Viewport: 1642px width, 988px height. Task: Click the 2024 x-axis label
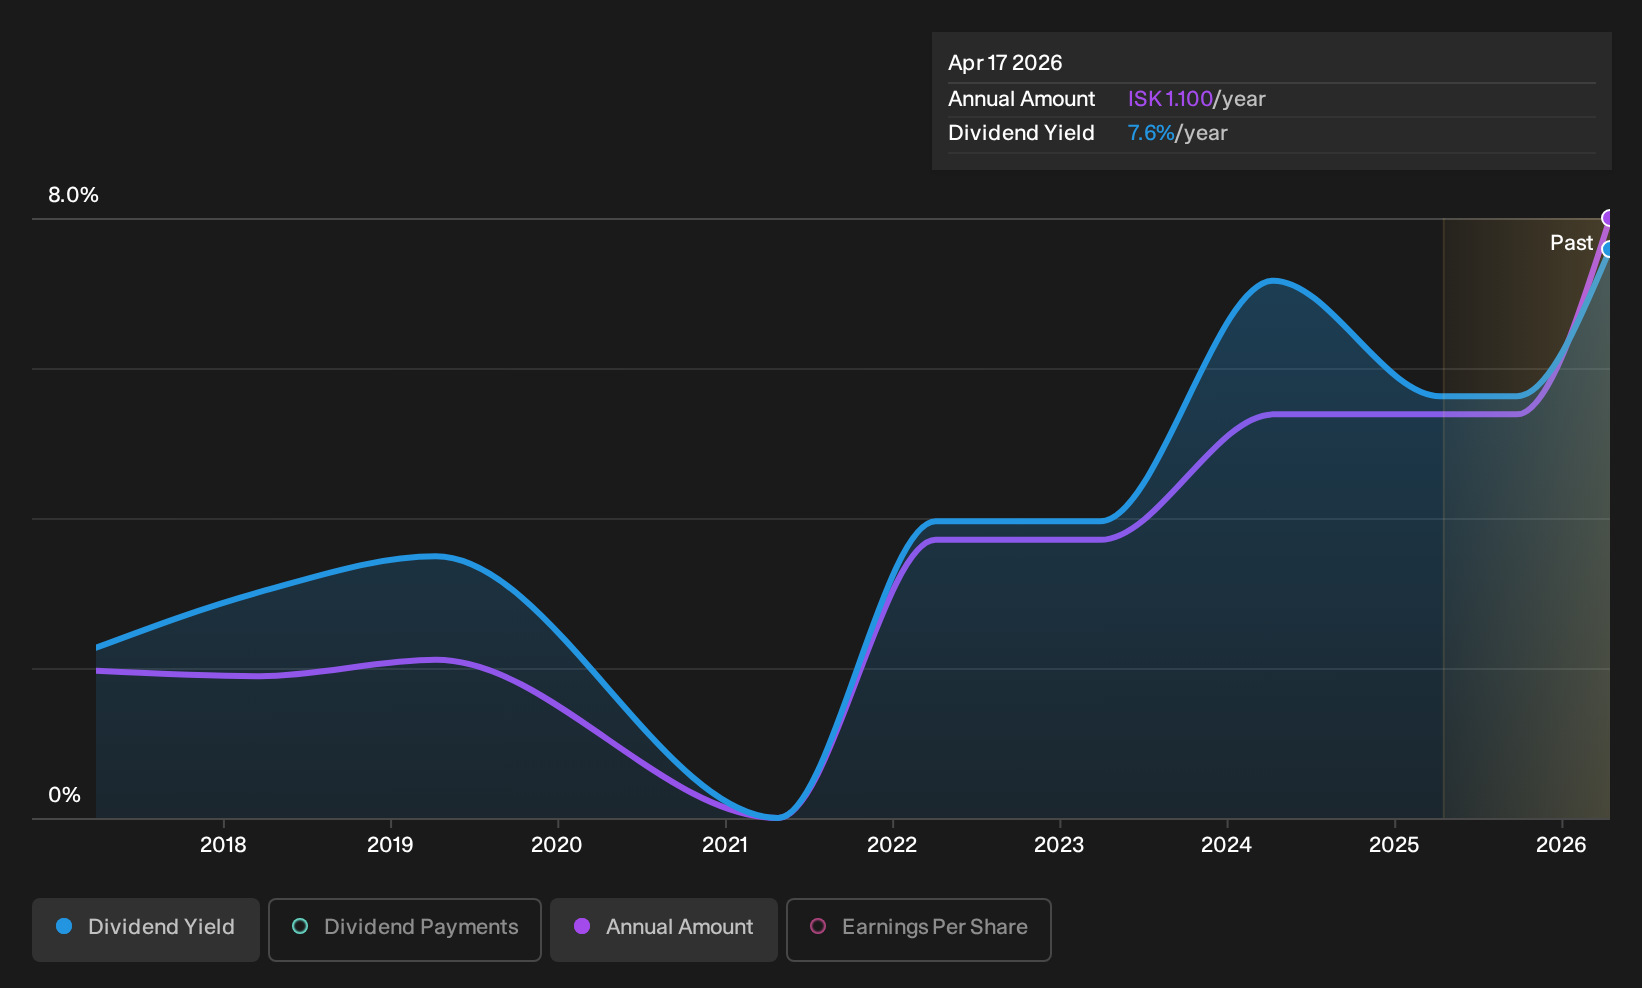1226,845
